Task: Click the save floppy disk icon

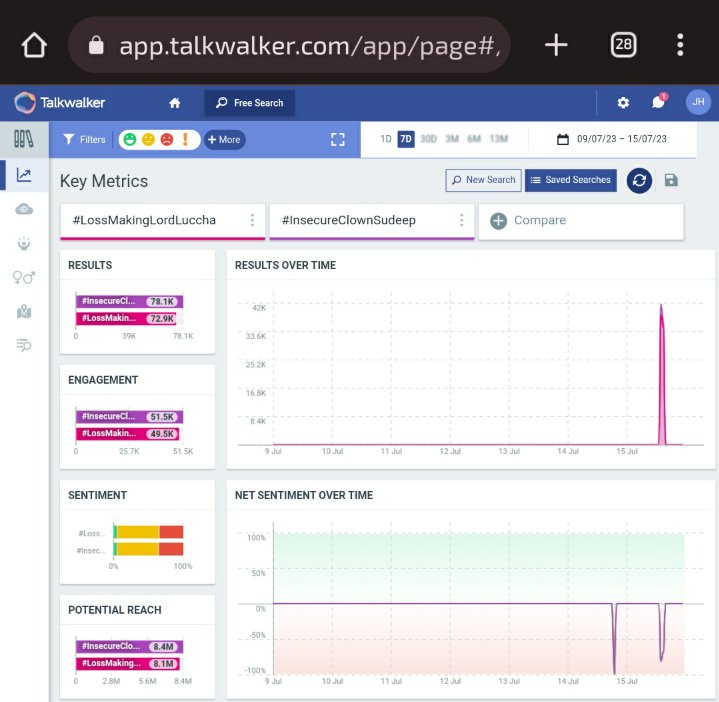Action: tap(671, 180)
